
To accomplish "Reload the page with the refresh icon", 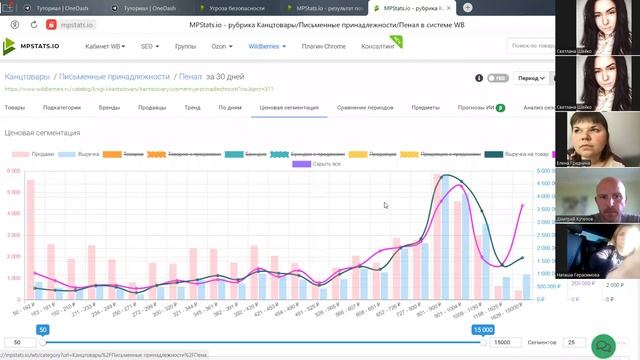I will 34,25.
